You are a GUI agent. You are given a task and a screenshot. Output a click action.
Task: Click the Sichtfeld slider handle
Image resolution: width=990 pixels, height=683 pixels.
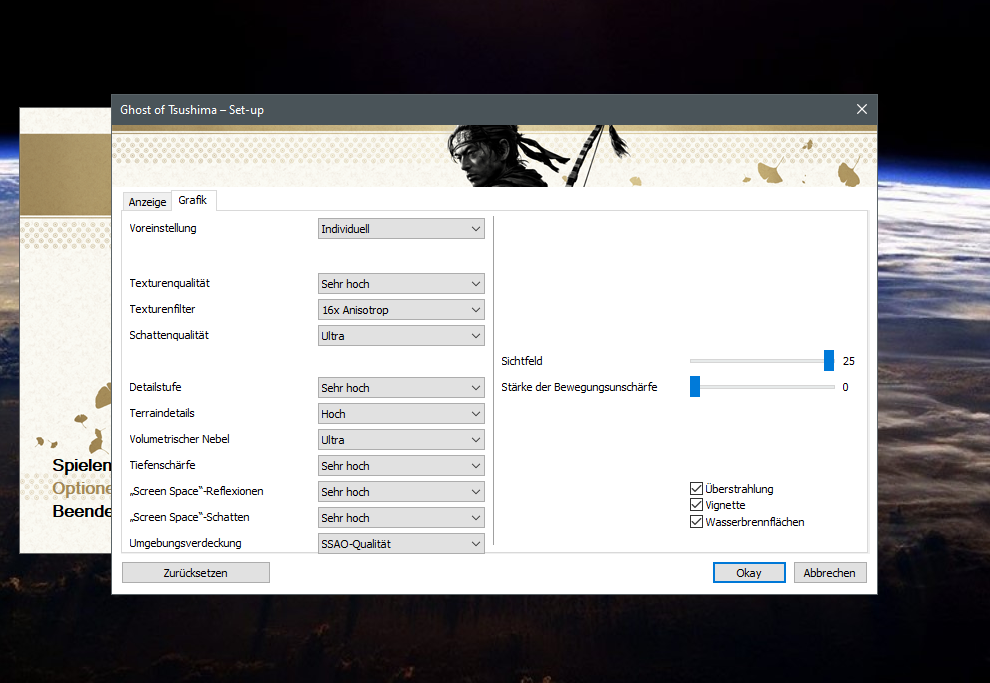pyautogui.click(x=829, y=360)
